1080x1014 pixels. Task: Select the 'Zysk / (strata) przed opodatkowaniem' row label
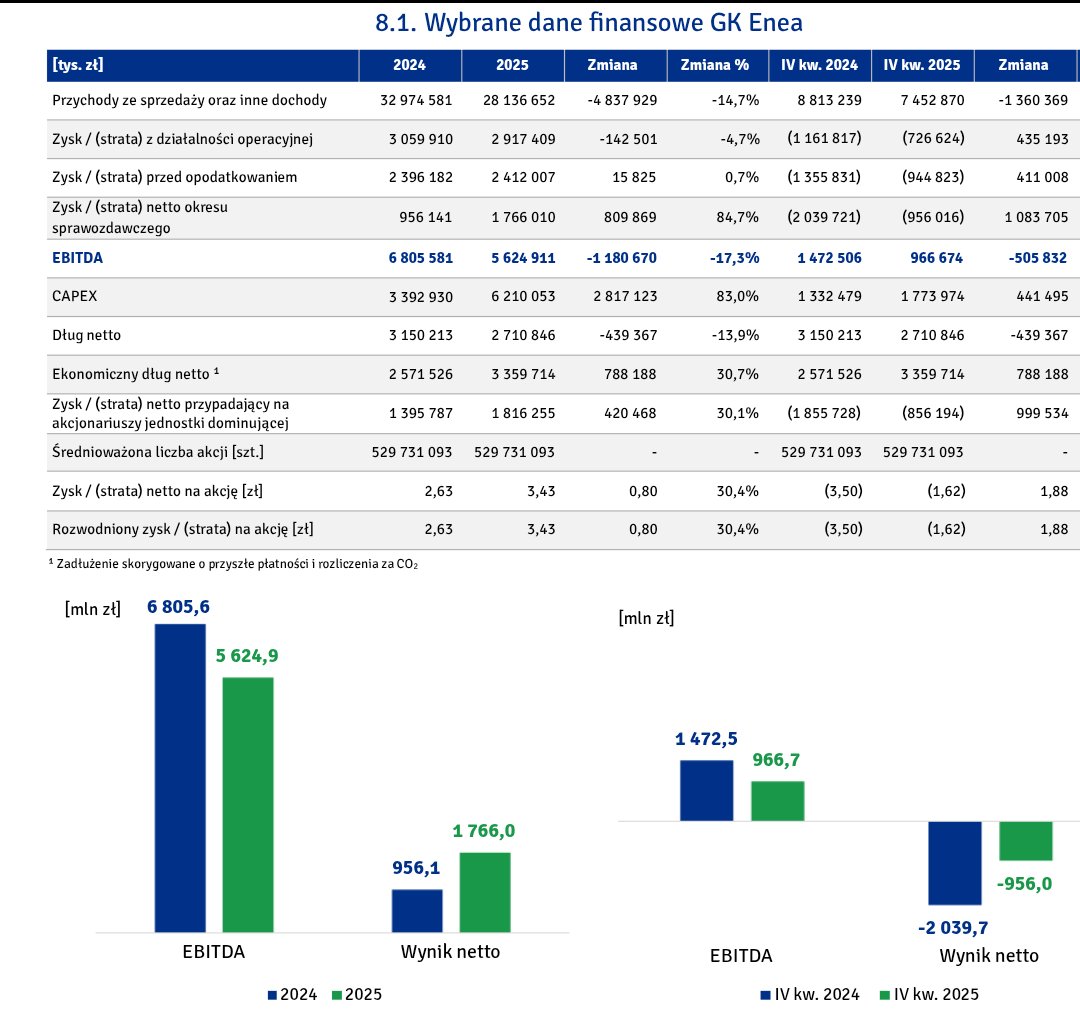pos(174,178)
